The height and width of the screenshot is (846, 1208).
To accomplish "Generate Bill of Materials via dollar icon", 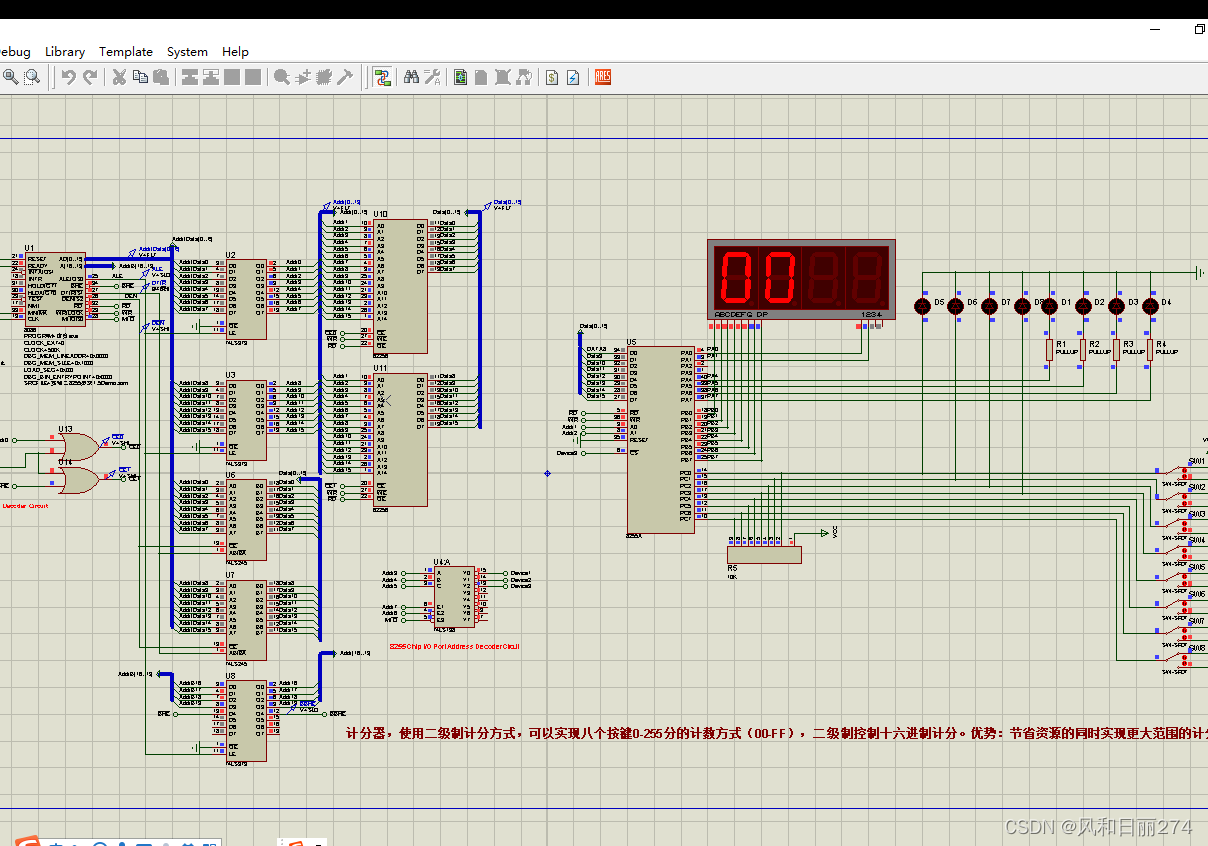I will [552, 77].
